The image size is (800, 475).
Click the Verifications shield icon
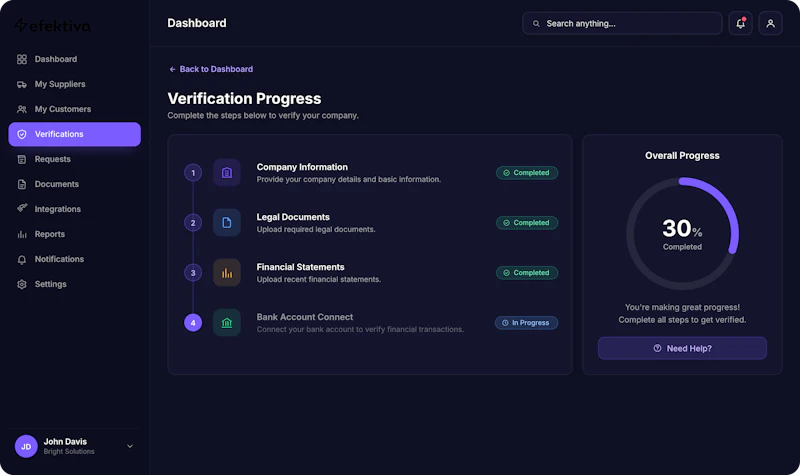coord(21,134)
